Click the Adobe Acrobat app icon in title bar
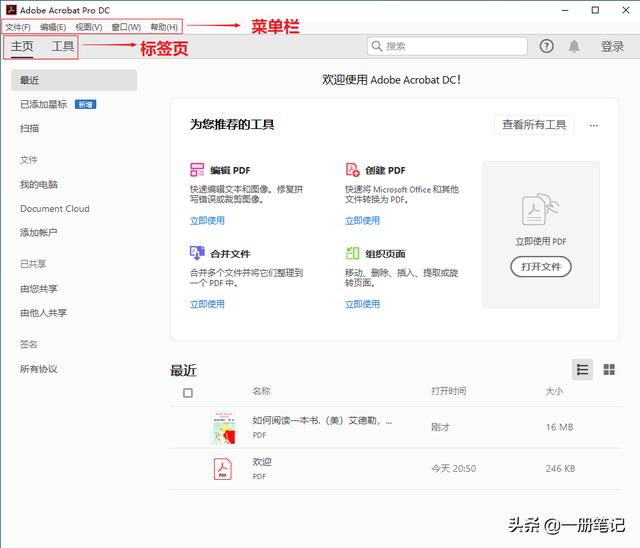 pyautogui.click(x=11, y=10)
